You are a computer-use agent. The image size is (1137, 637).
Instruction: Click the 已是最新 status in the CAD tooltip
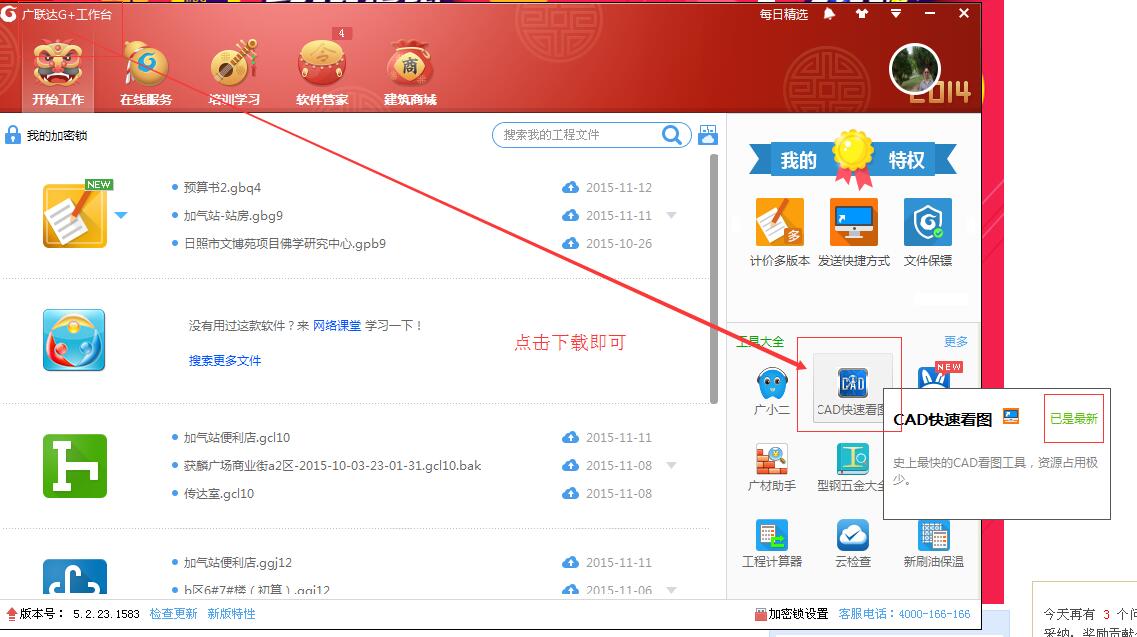pyautogui.click(x=1073, y=419)
